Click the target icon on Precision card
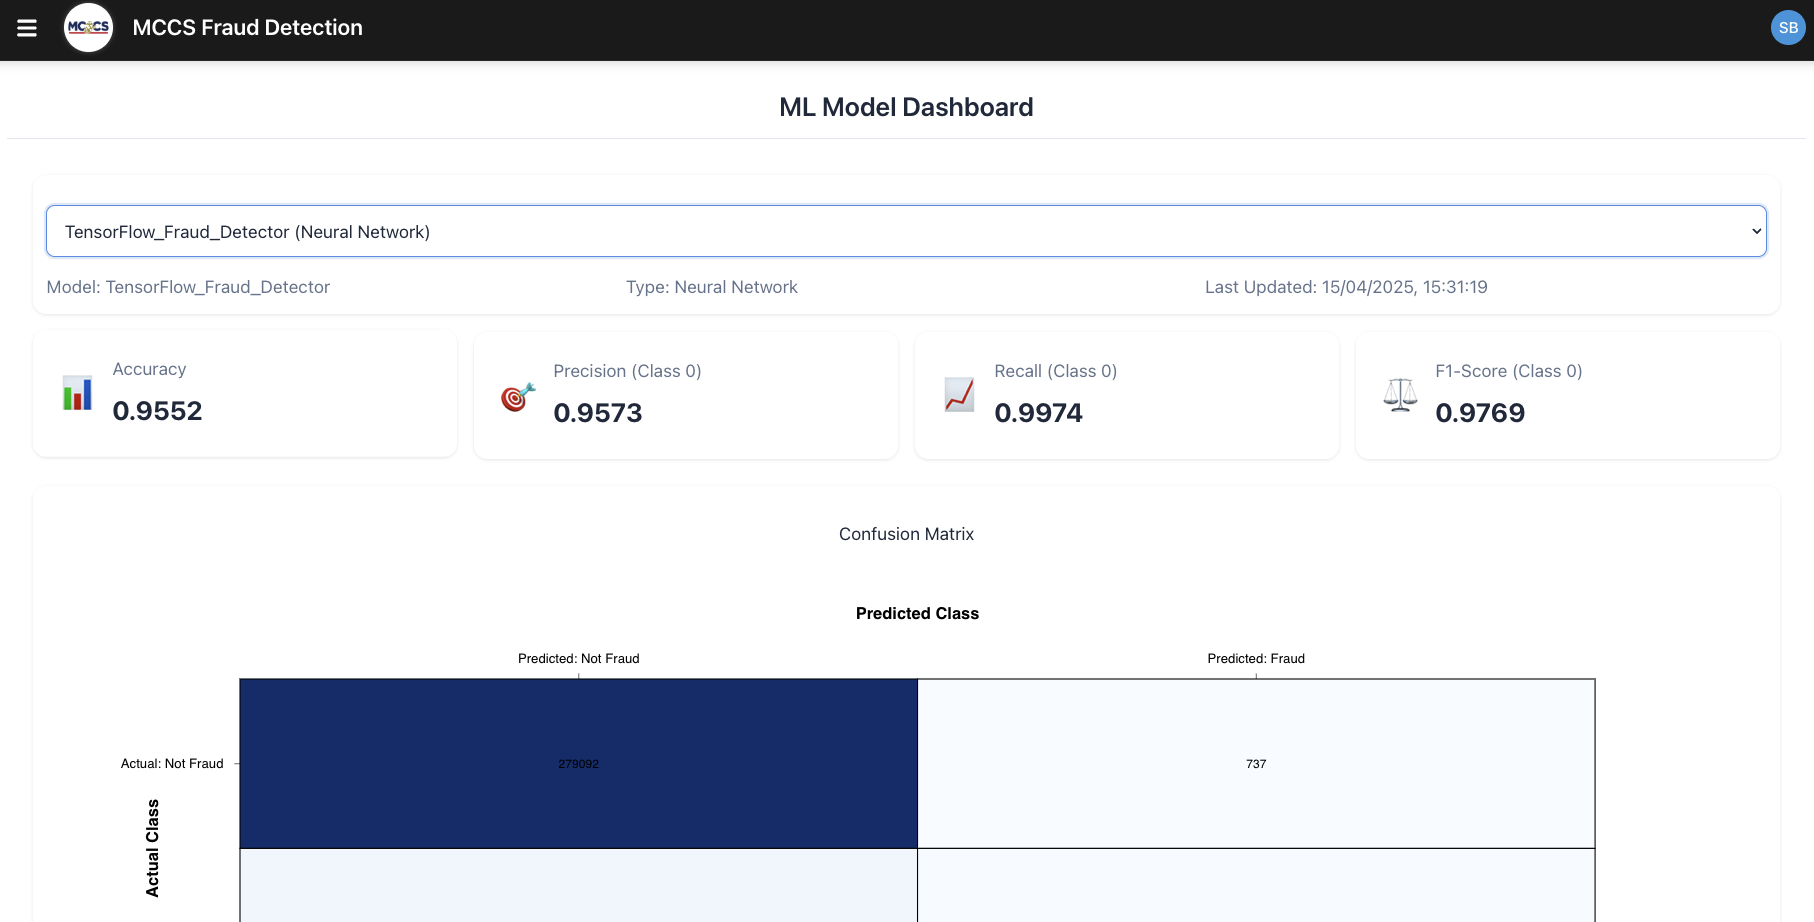Image resolution: width=1814 pixels, height=922 pixels. point(515,396)
